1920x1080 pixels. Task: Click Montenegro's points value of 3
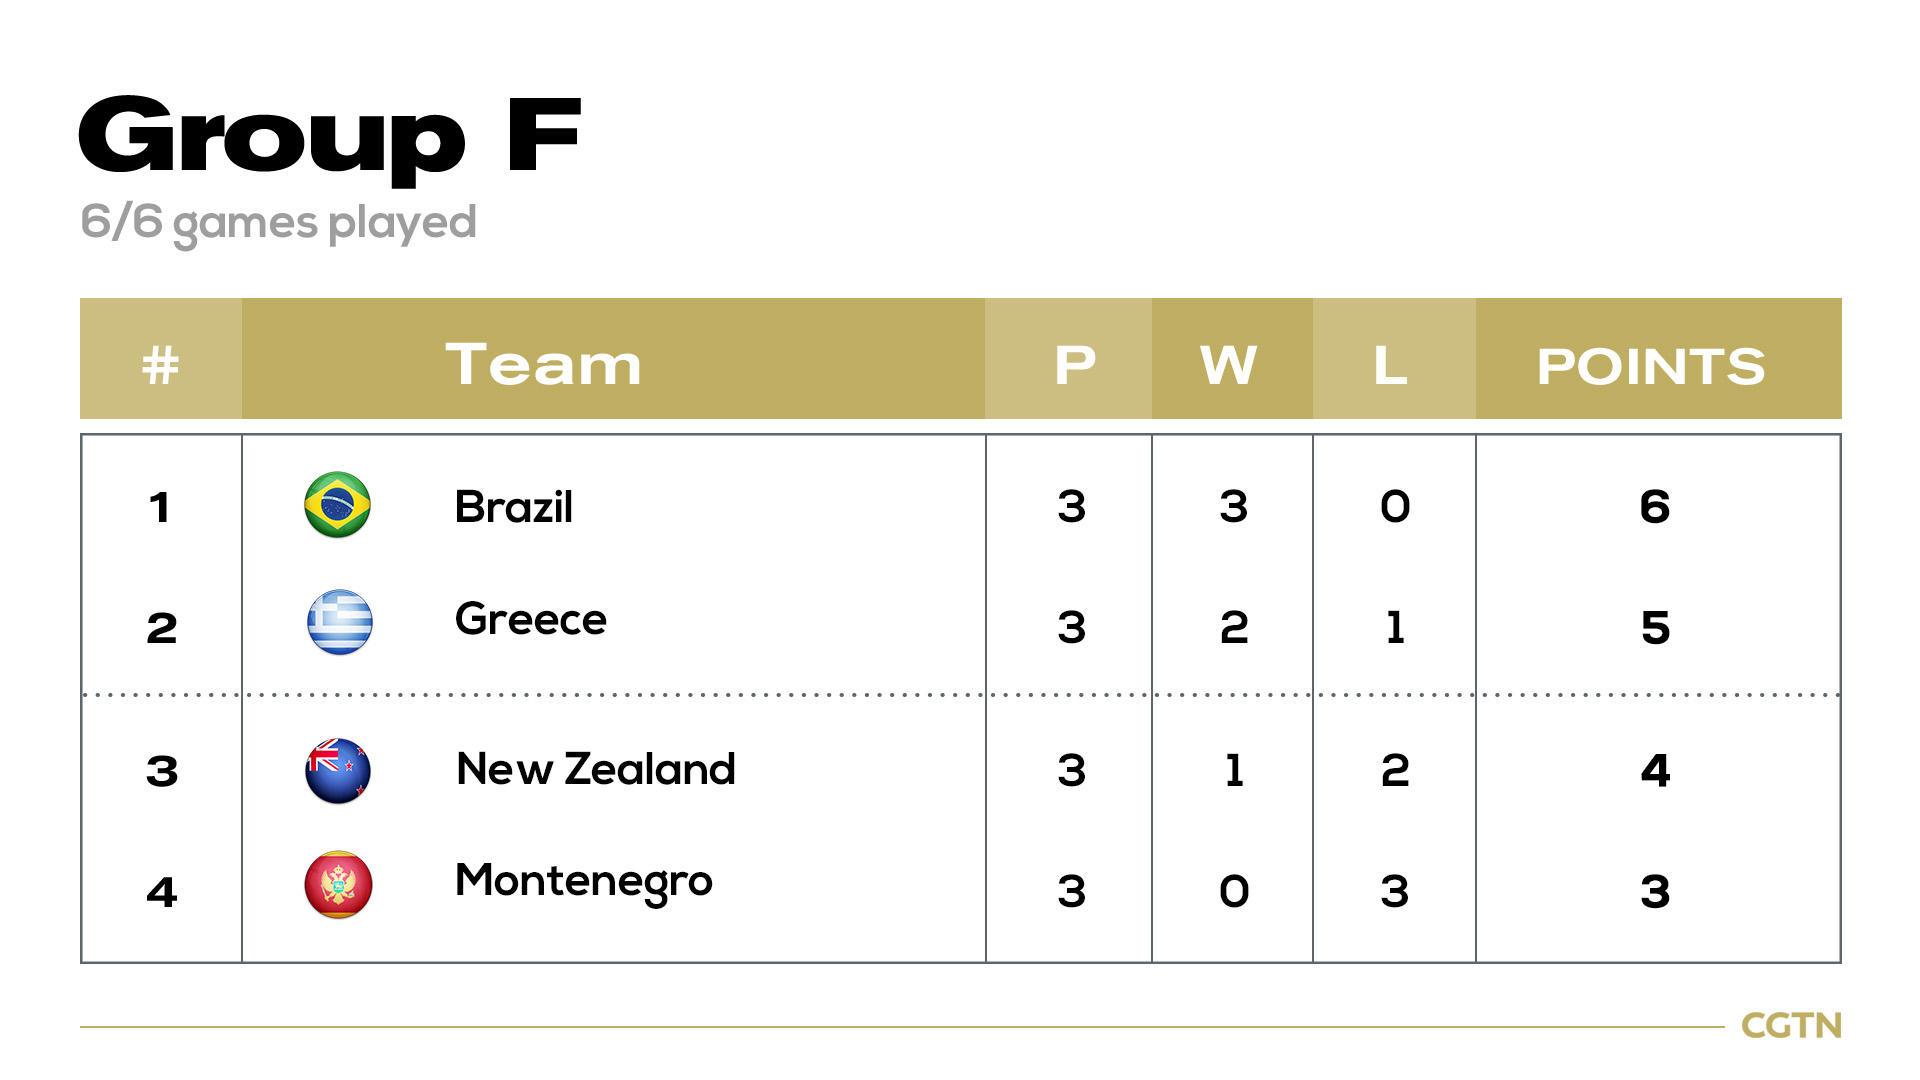tap(1655, 891)
